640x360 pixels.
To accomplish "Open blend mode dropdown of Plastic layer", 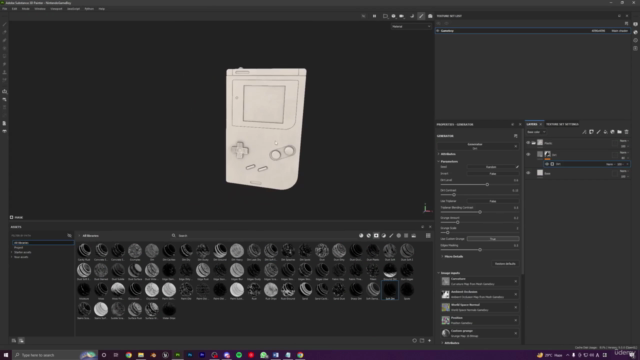I will (624, 141).
